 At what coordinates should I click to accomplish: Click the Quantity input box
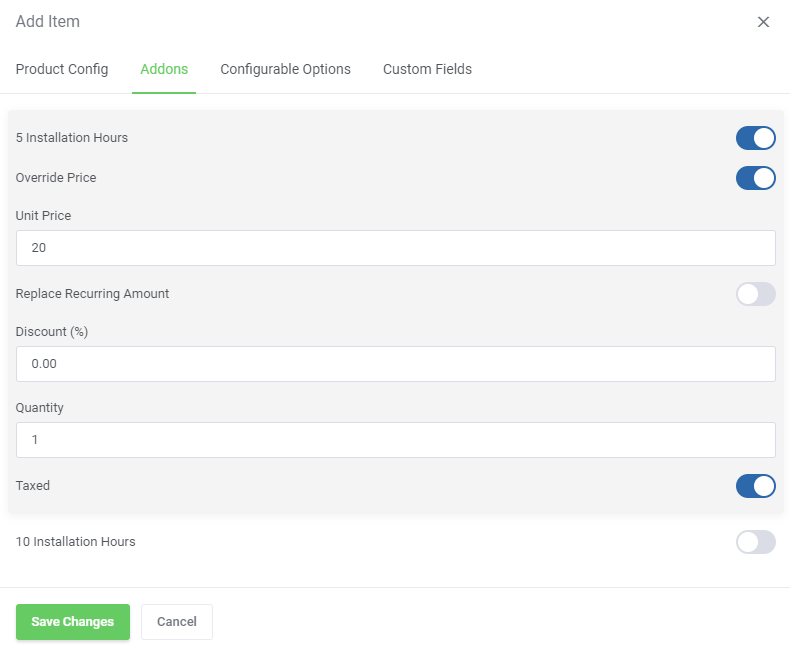[396, 440]
